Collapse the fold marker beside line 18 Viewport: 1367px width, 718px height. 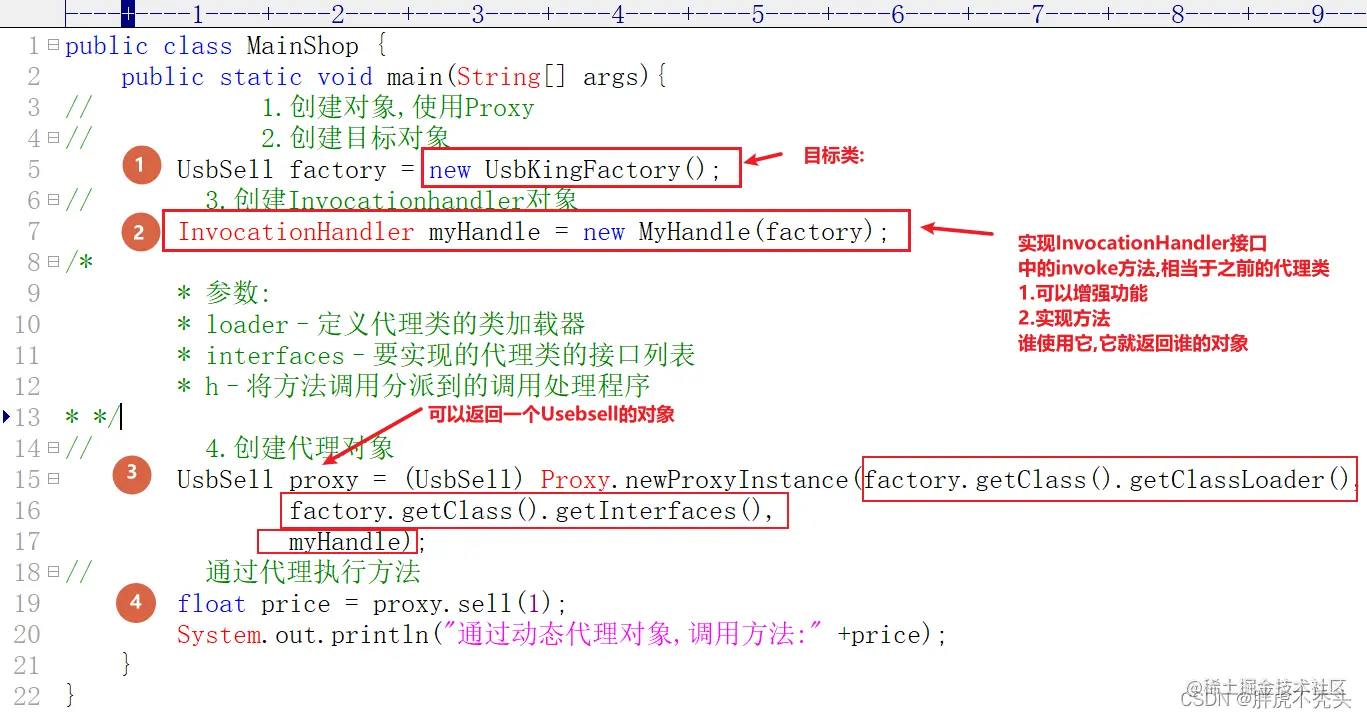tap(53, 573)
